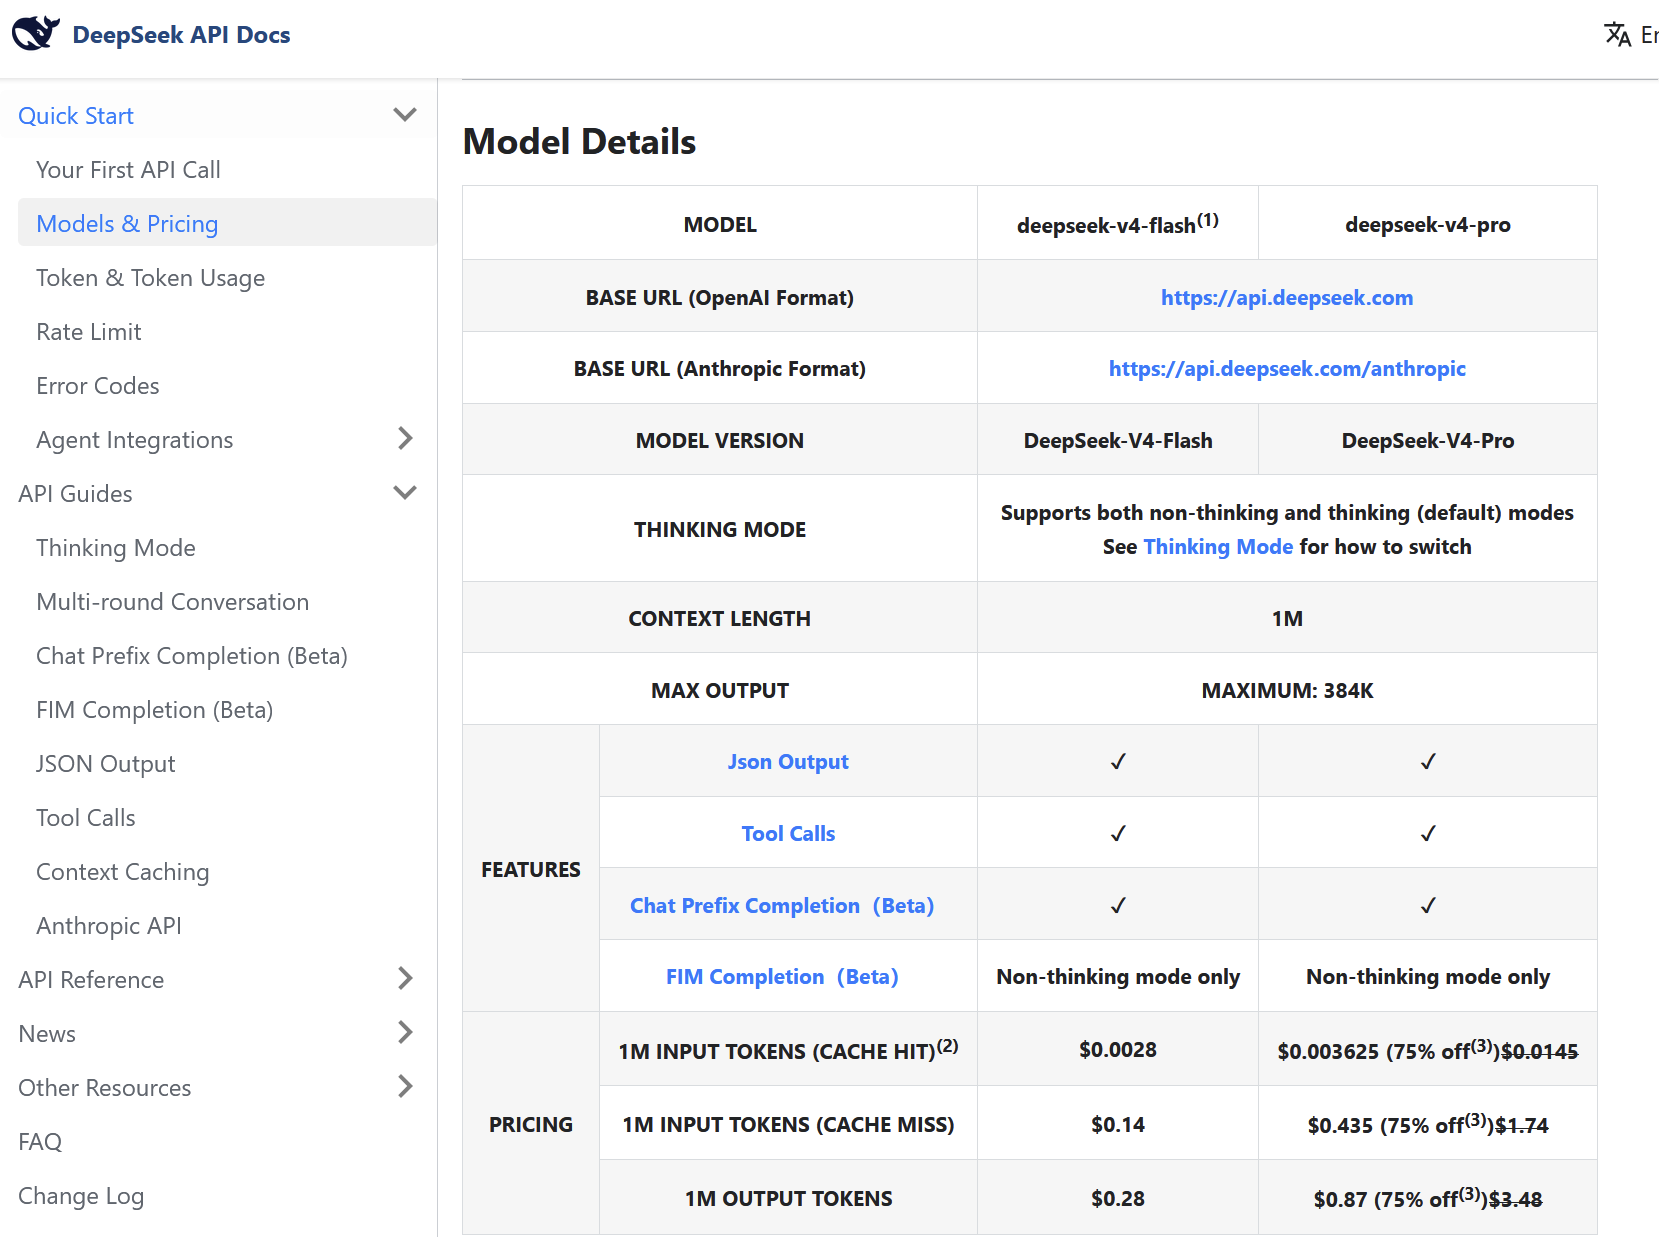Viewport: 1659px width, 1237px height.
Task: Open the Tool Calls feature link
Action: (x=788, y=833)
